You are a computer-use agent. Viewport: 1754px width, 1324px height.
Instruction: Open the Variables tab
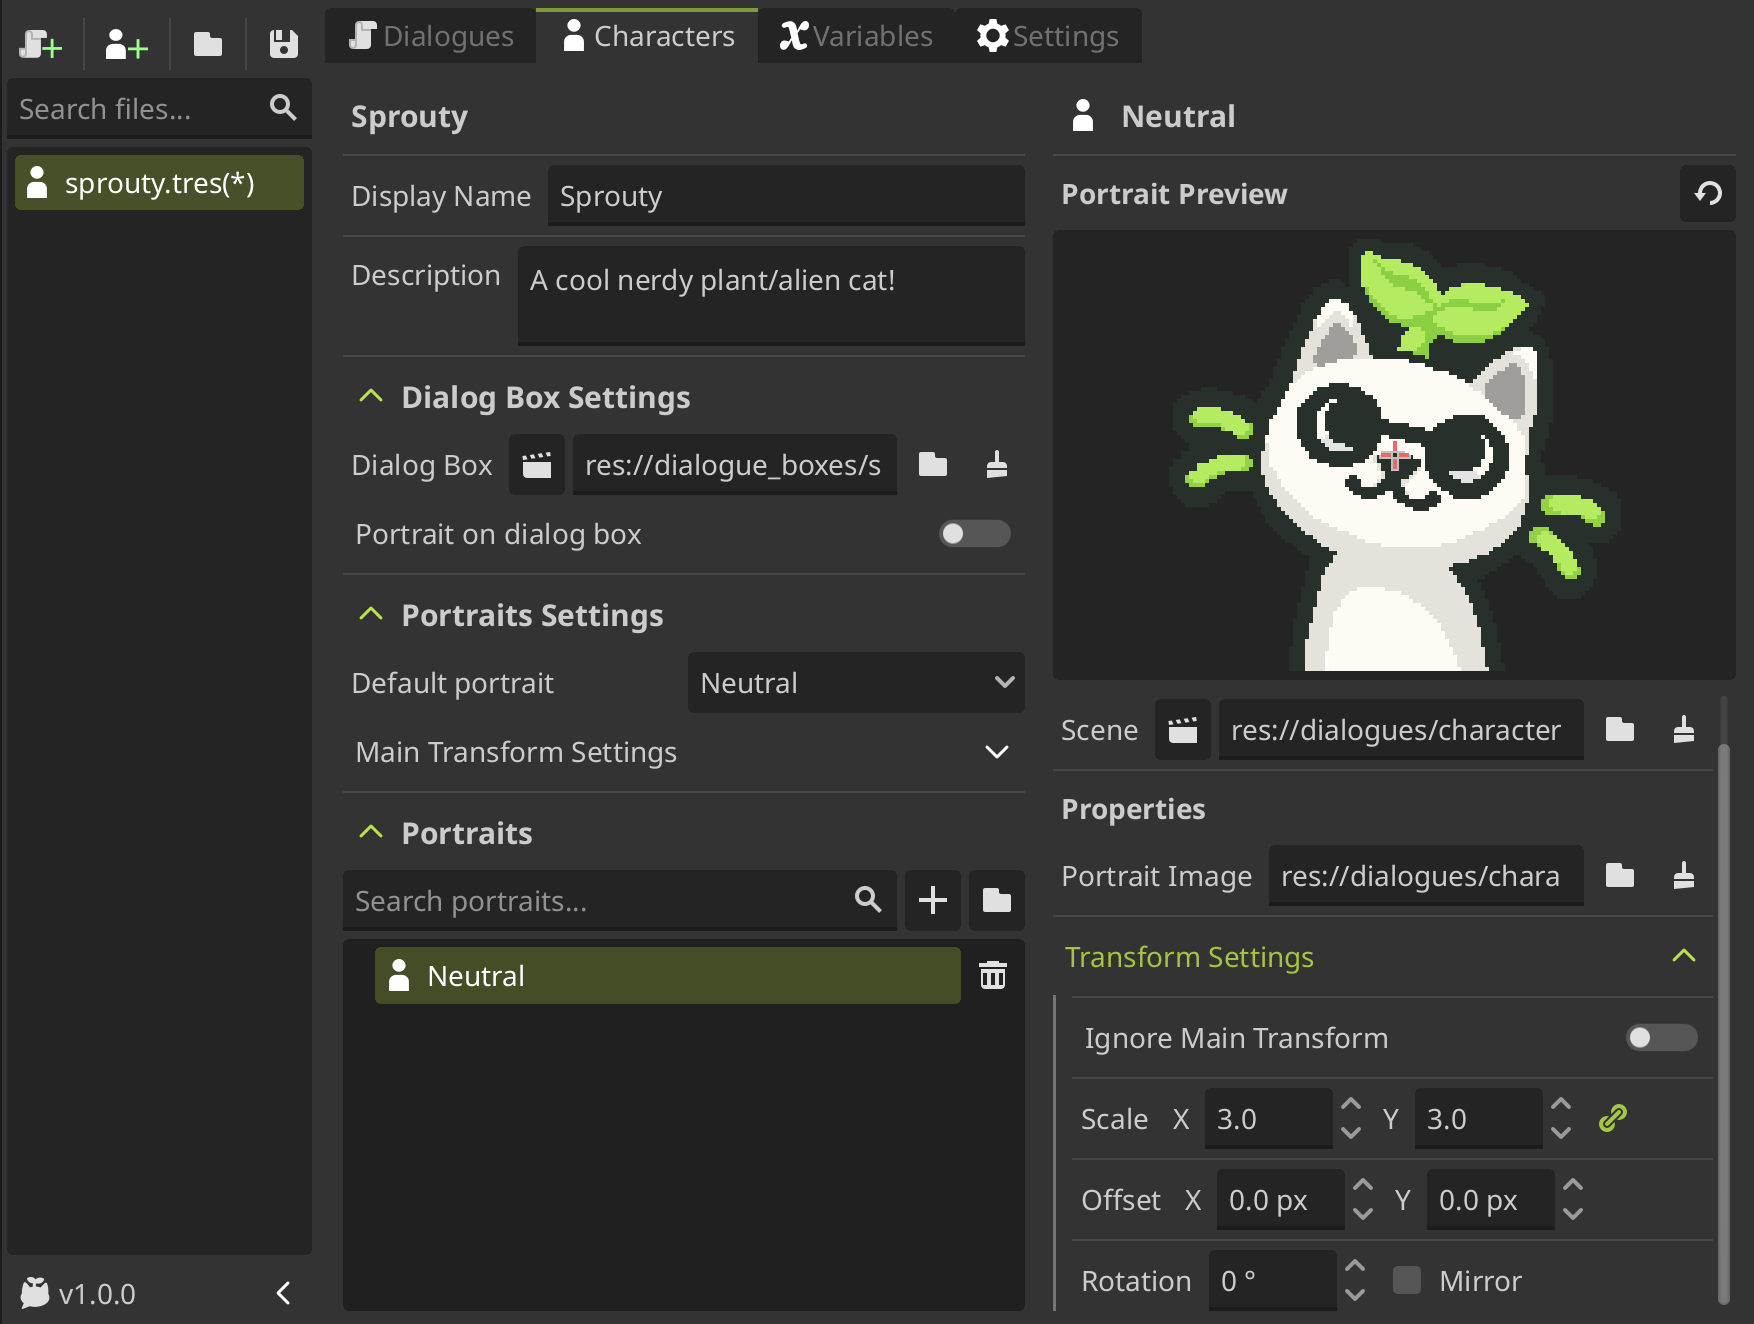coord(856,36)
